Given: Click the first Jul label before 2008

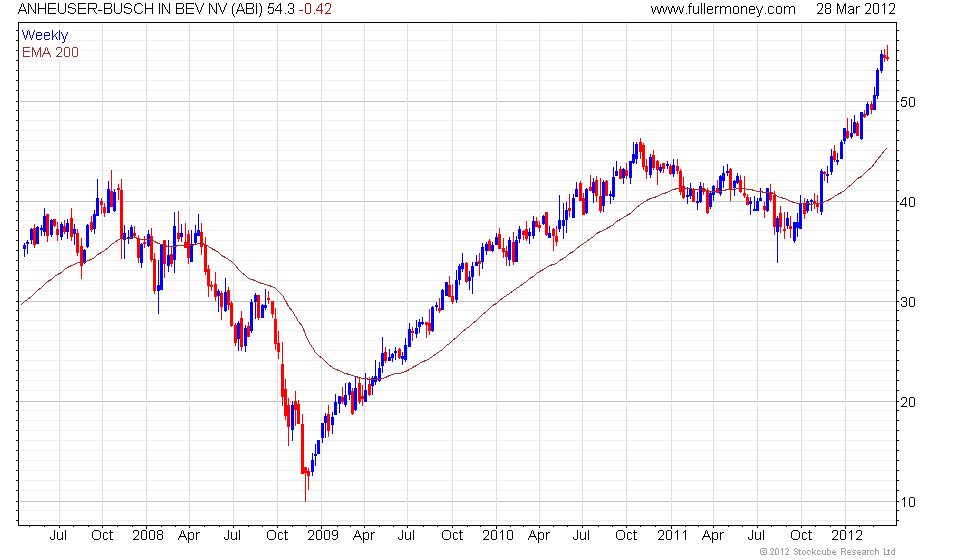Looking at the screenshot, I should click(58, 536).
